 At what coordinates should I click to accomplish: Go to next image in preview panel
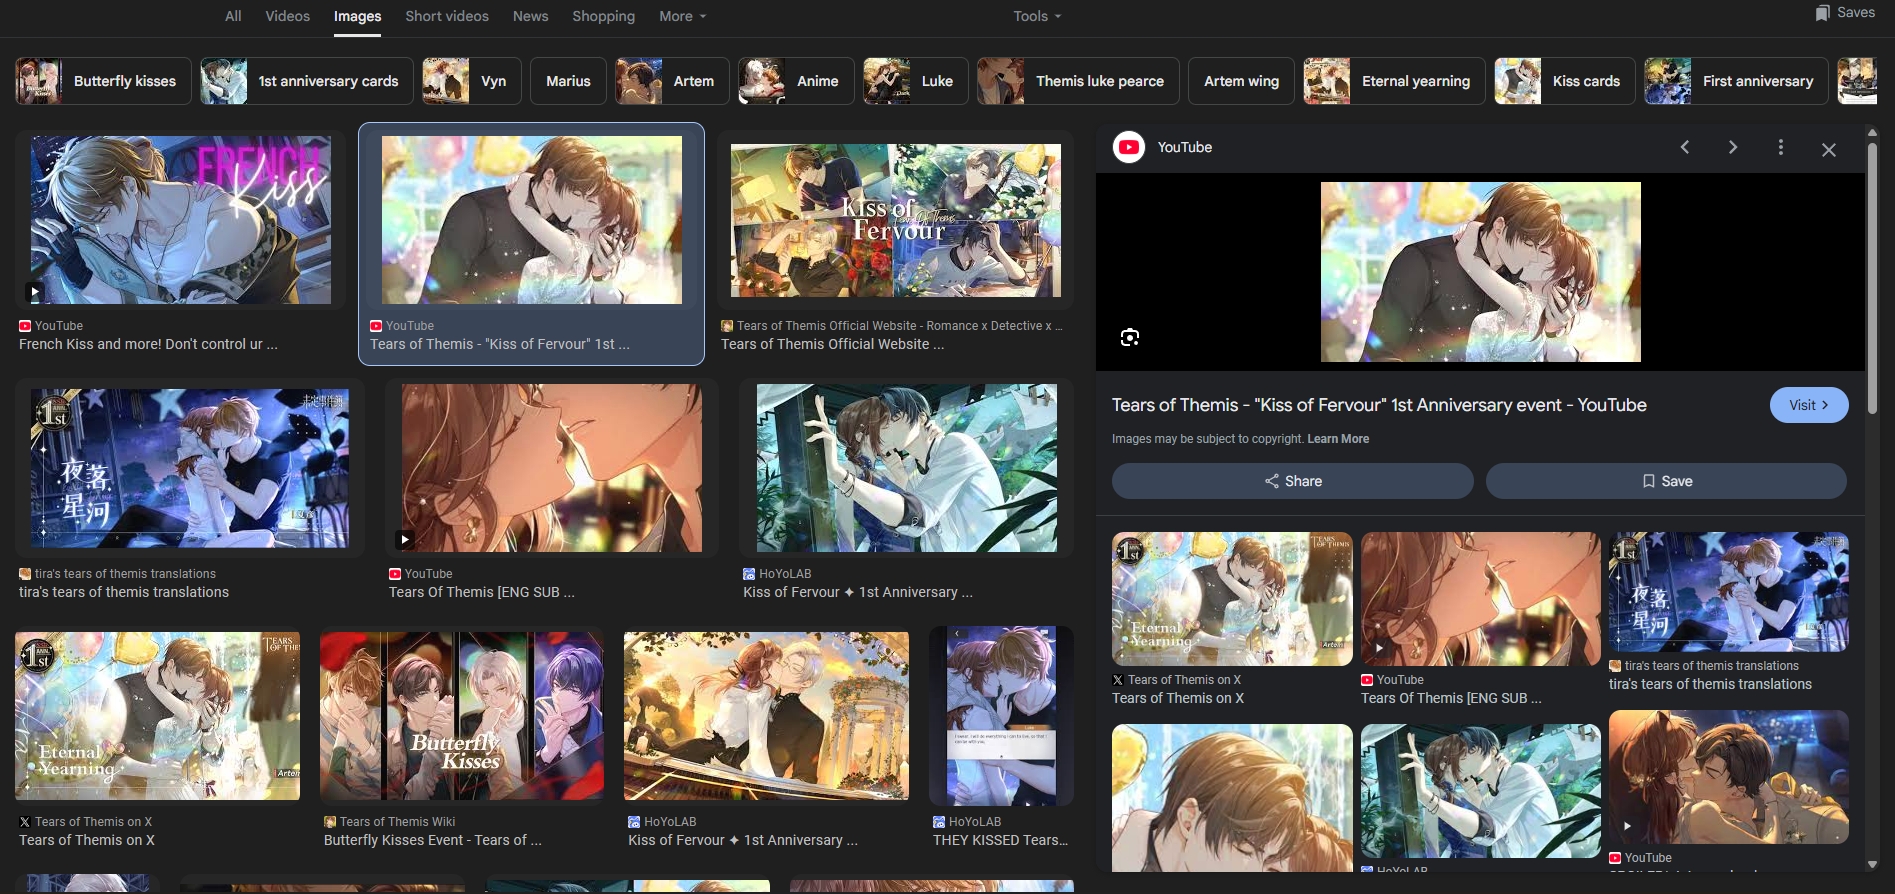[1733, 148]
